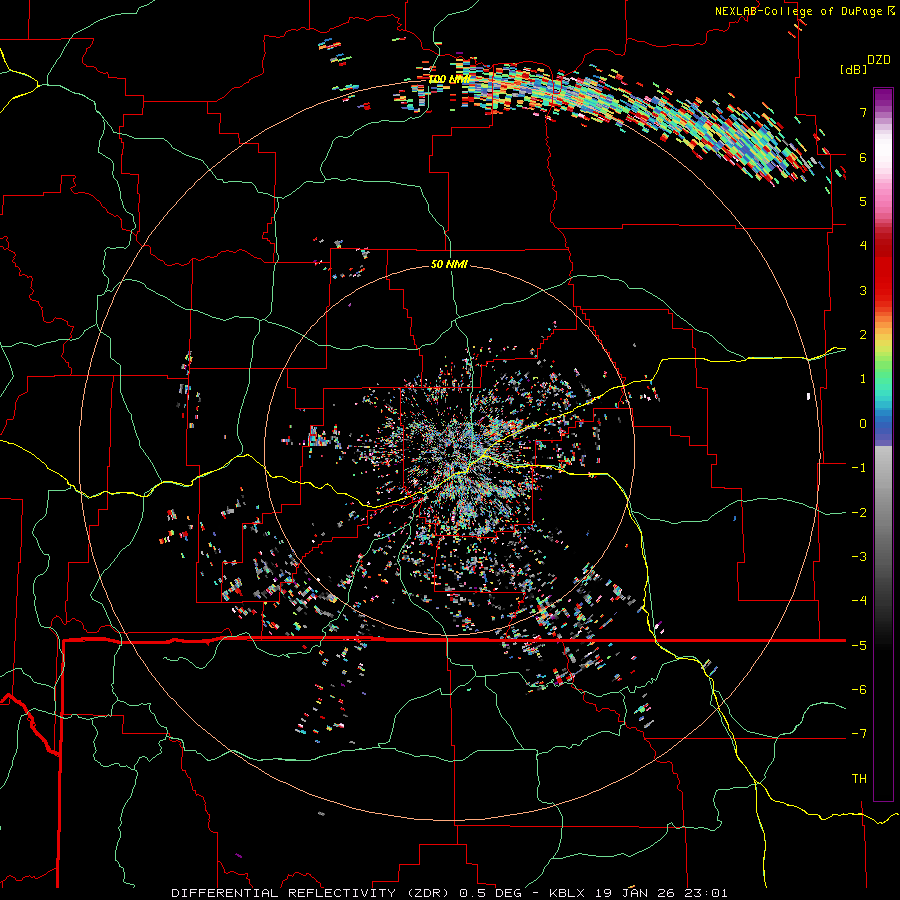
Task: Select the 7 value on the dB scale
Action: (x=863, y=112)
